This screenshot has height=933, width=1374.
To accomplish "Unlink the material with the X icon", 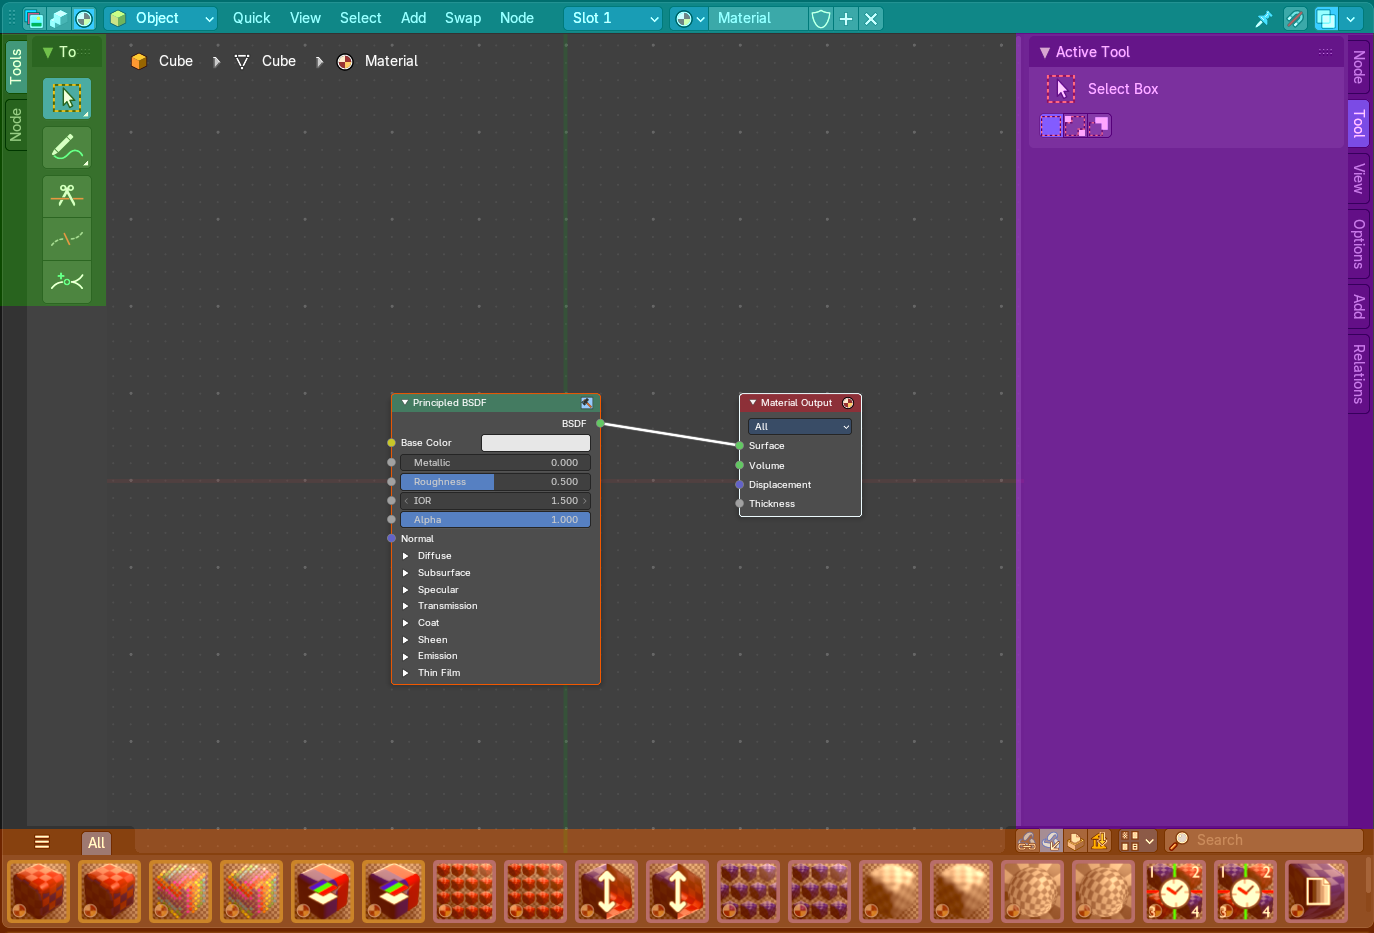I will tap(871, 18).
